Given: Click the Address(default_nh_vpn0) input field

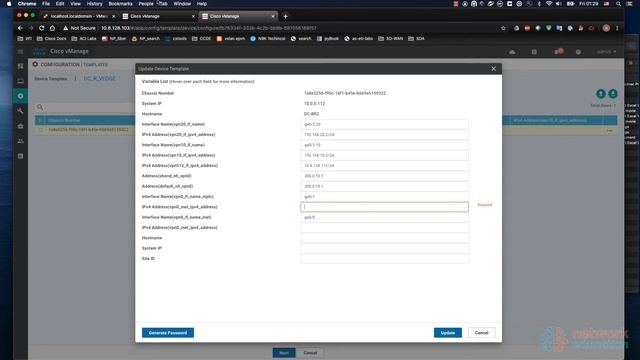Looking at the screenshot, I should point(384,187).
